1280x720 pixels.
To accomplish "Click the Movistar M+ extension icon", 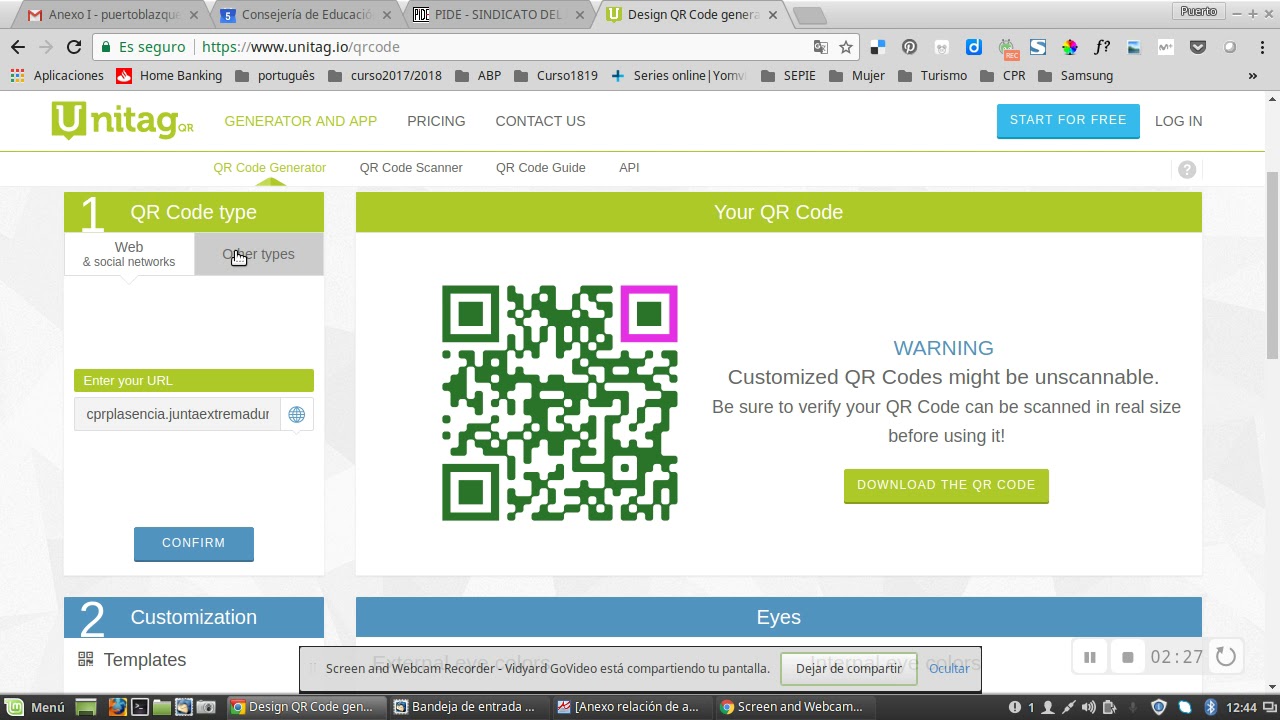I will point(1166,47).
